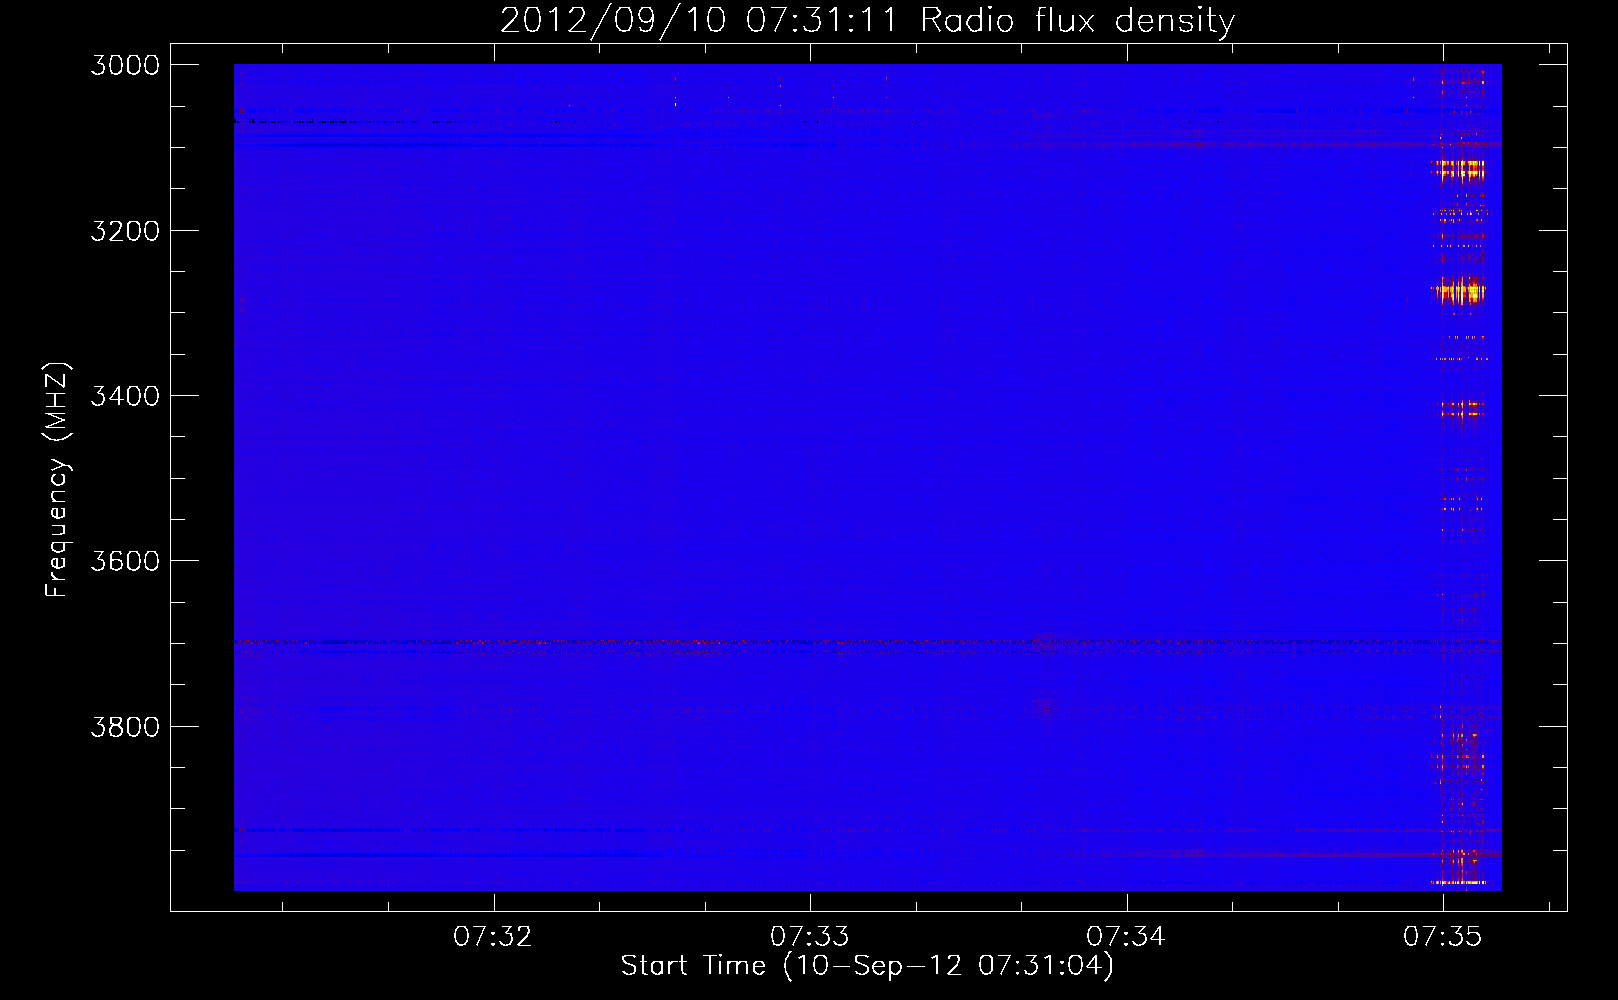Viewport: 1618px width, 1000px height.
Task: Click the 07:32 time tick label
Action: coord(493,936)
